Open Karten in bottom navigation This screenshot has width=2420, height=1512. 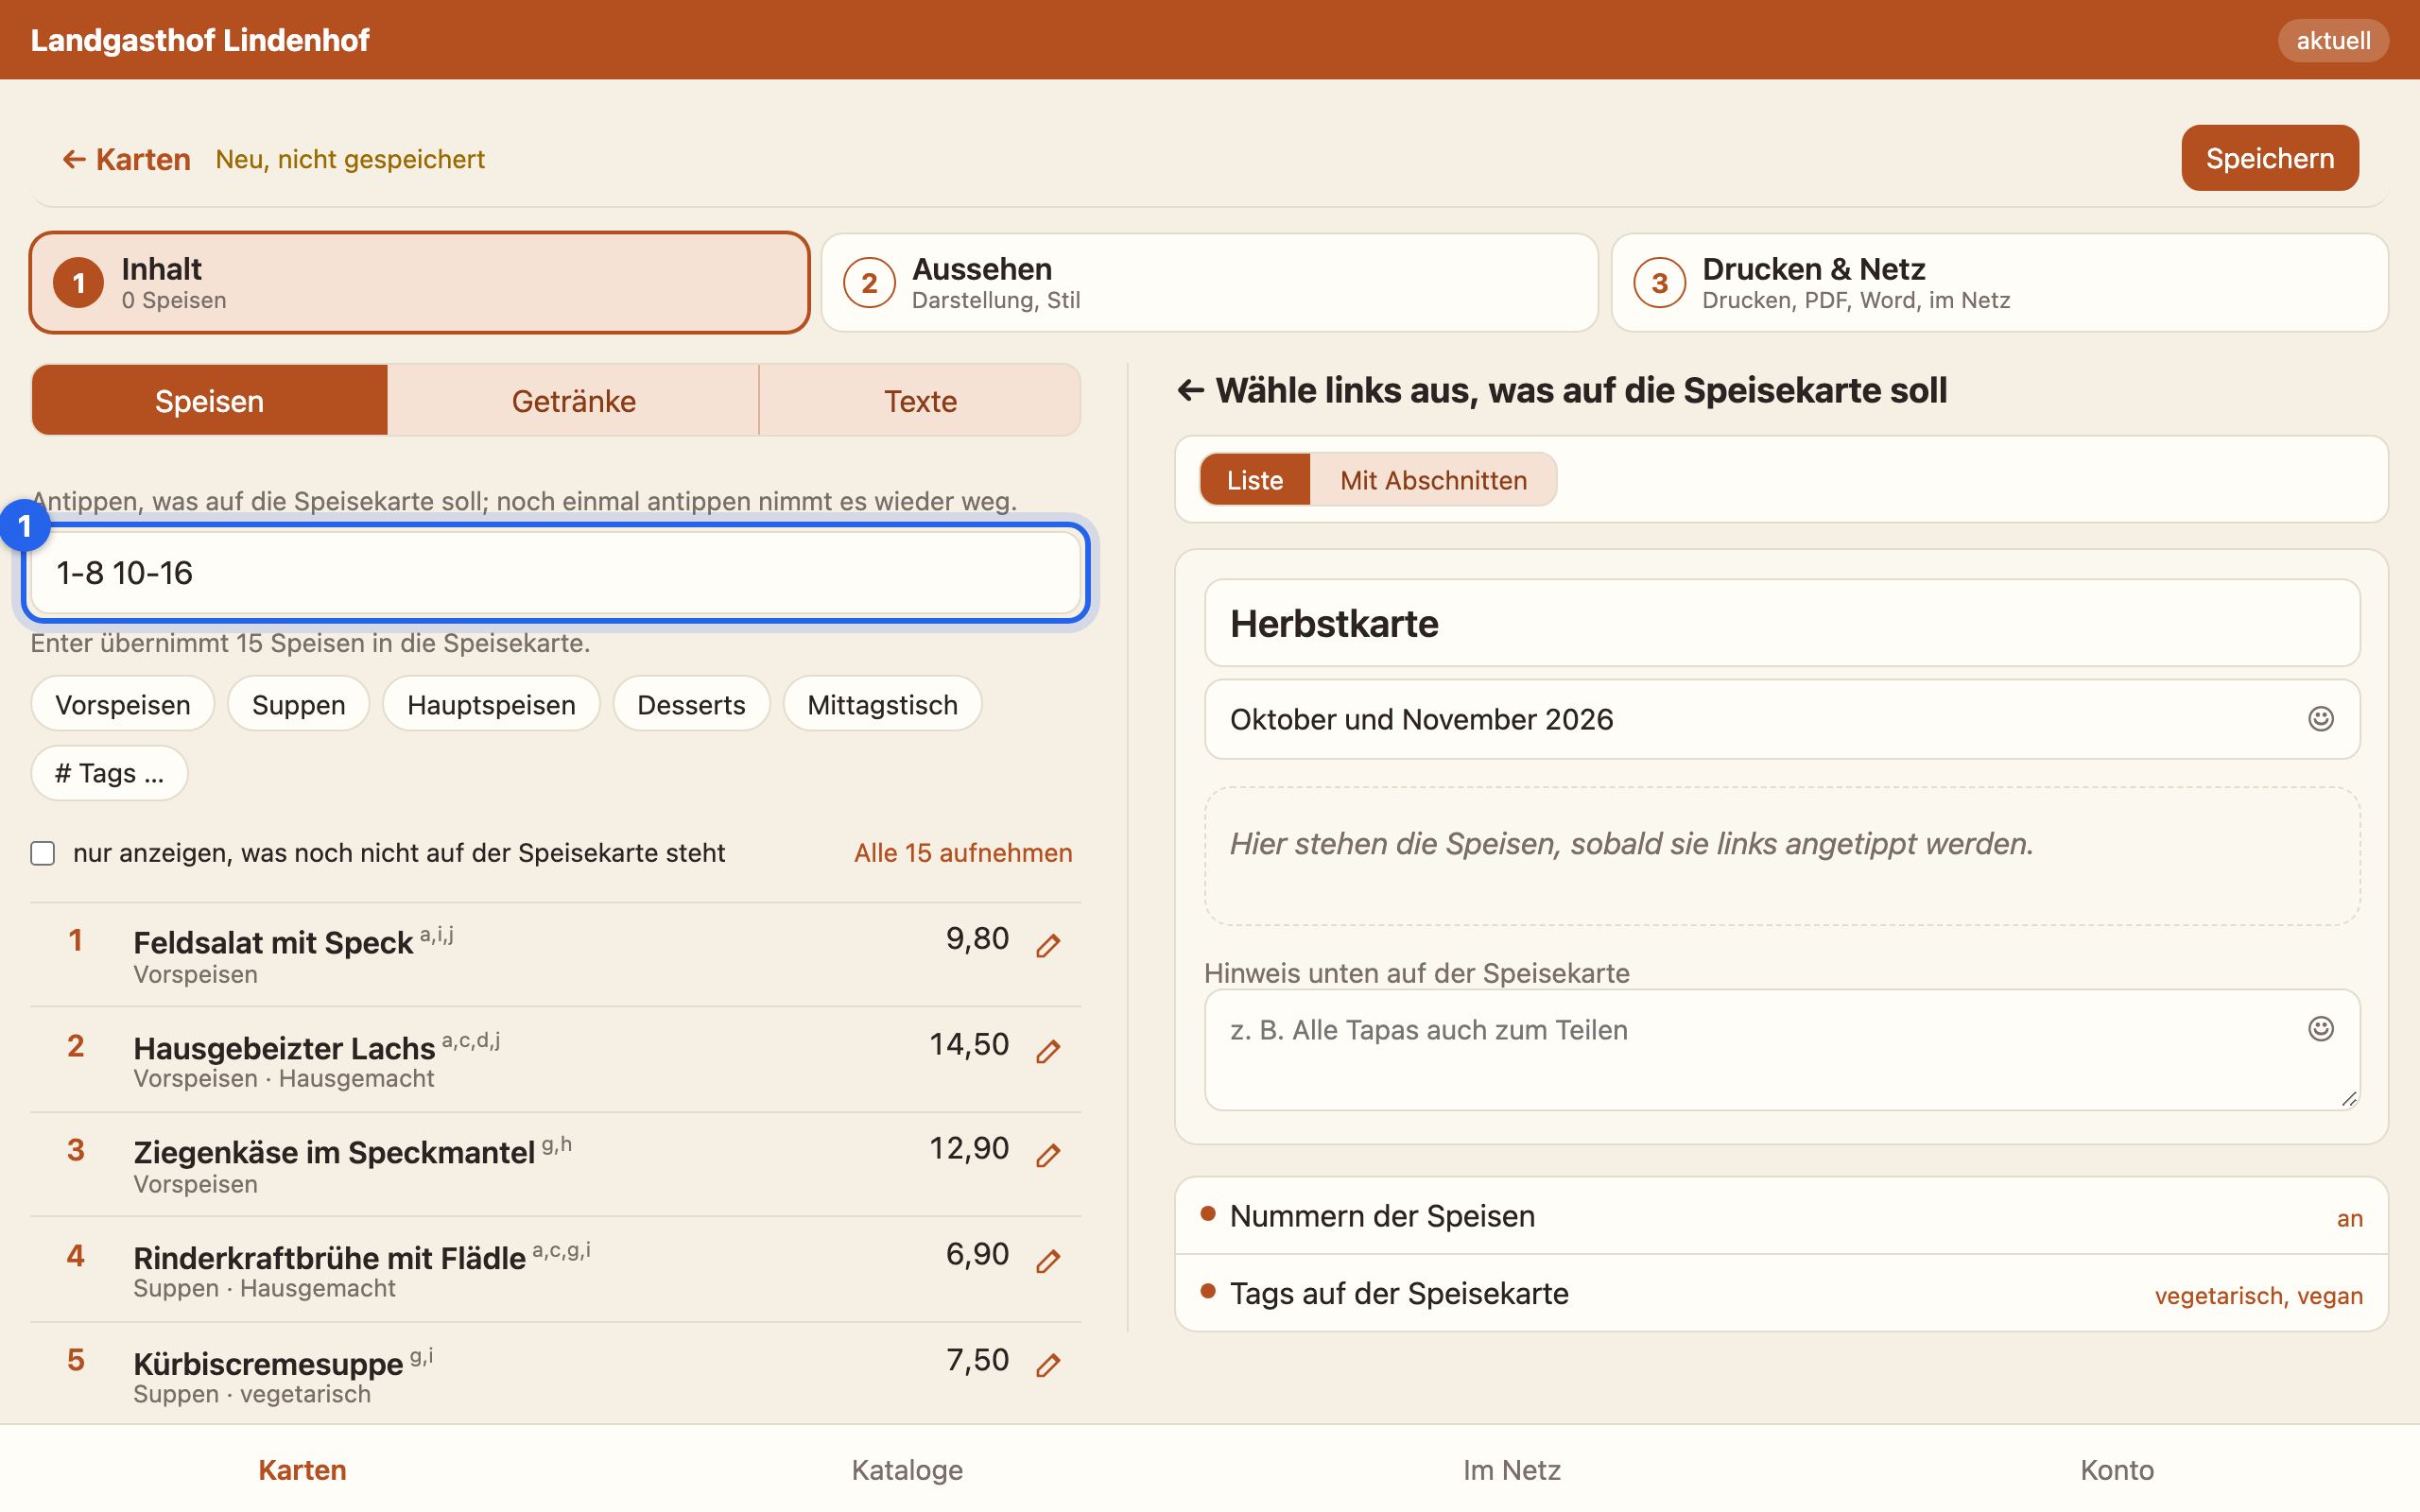pyautogui.click(x=302, y=1470)
